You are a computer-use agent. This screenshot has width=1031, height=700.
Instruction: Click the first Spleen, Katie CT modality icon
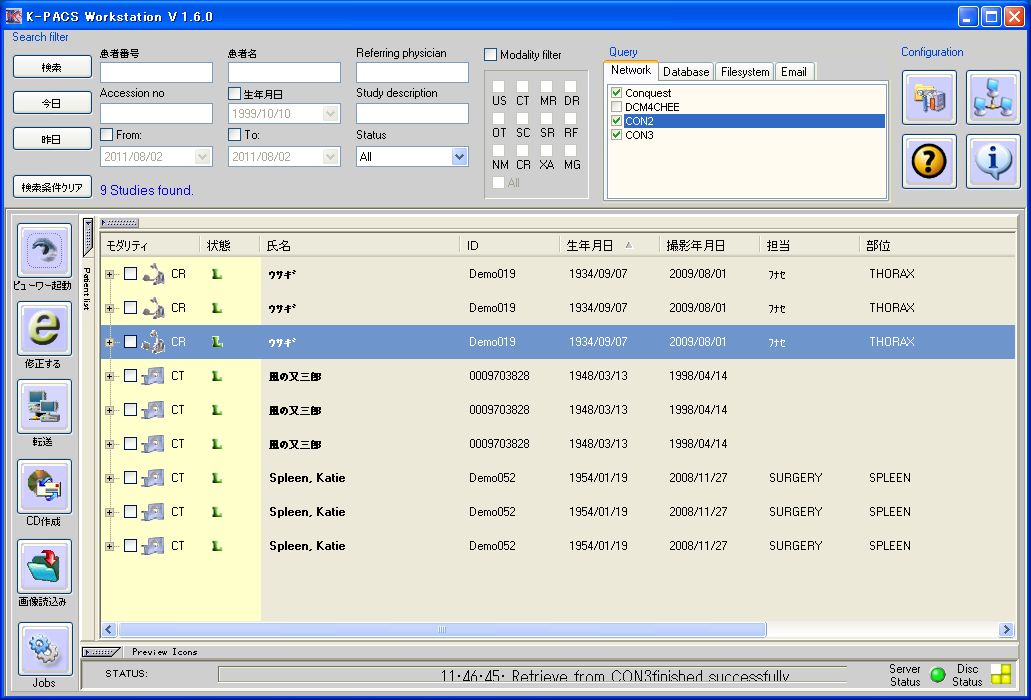click(x=153, y=478)
